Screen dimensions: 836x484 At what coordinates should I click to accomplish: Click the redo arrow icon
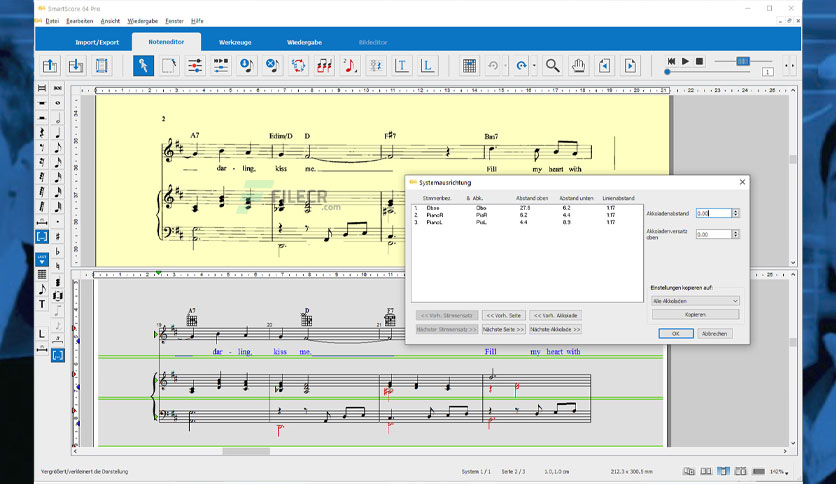pos(521,66)
